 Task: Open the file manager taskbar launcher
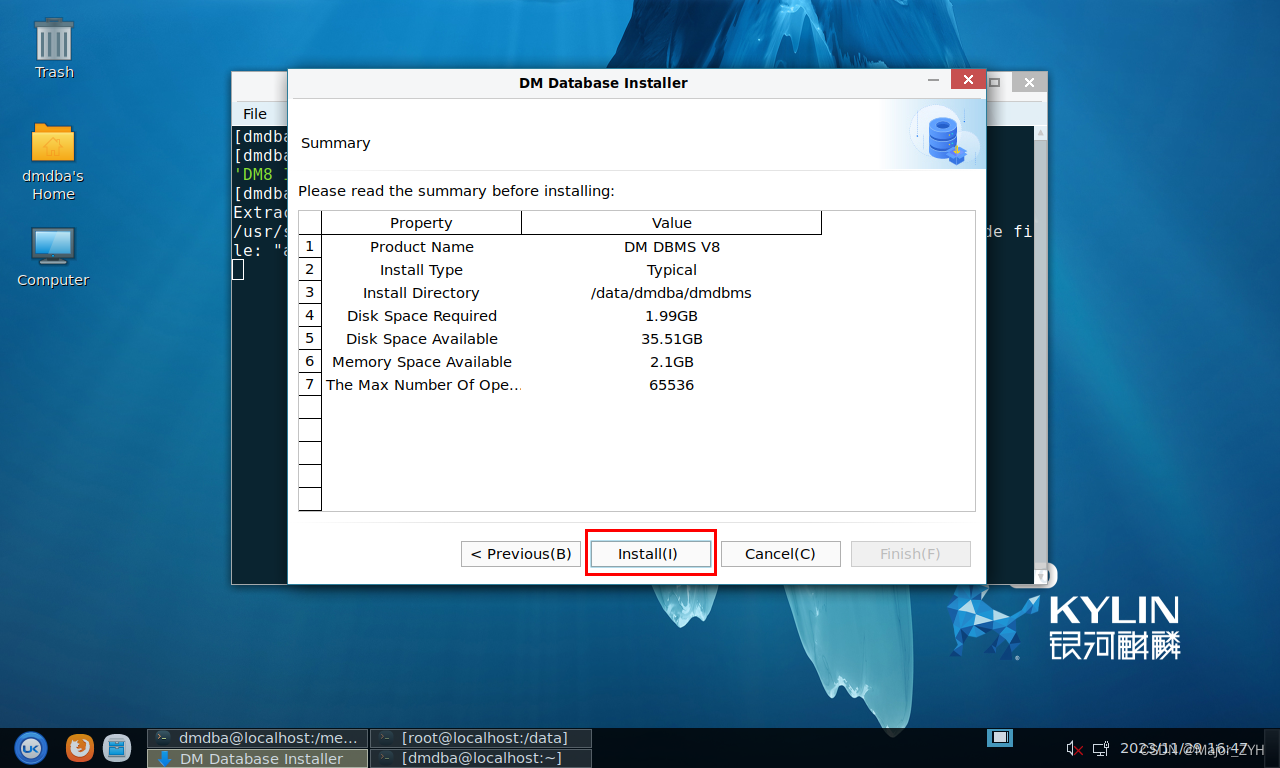point(117,747)
